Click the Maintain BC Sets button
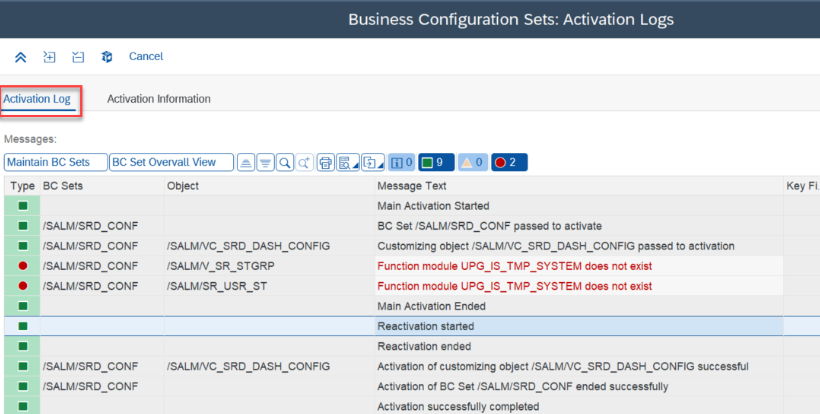Image resolution: width=820 pixels, height=414 pixels. click(55, 163)
